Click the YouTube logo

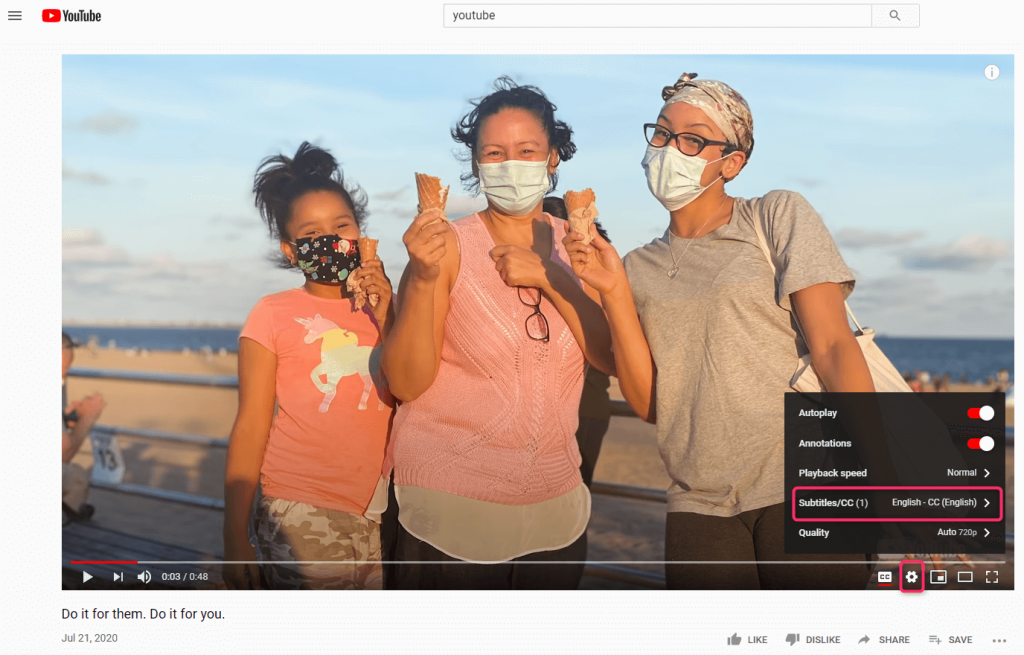pyautogui.click(x=72, y=16)
